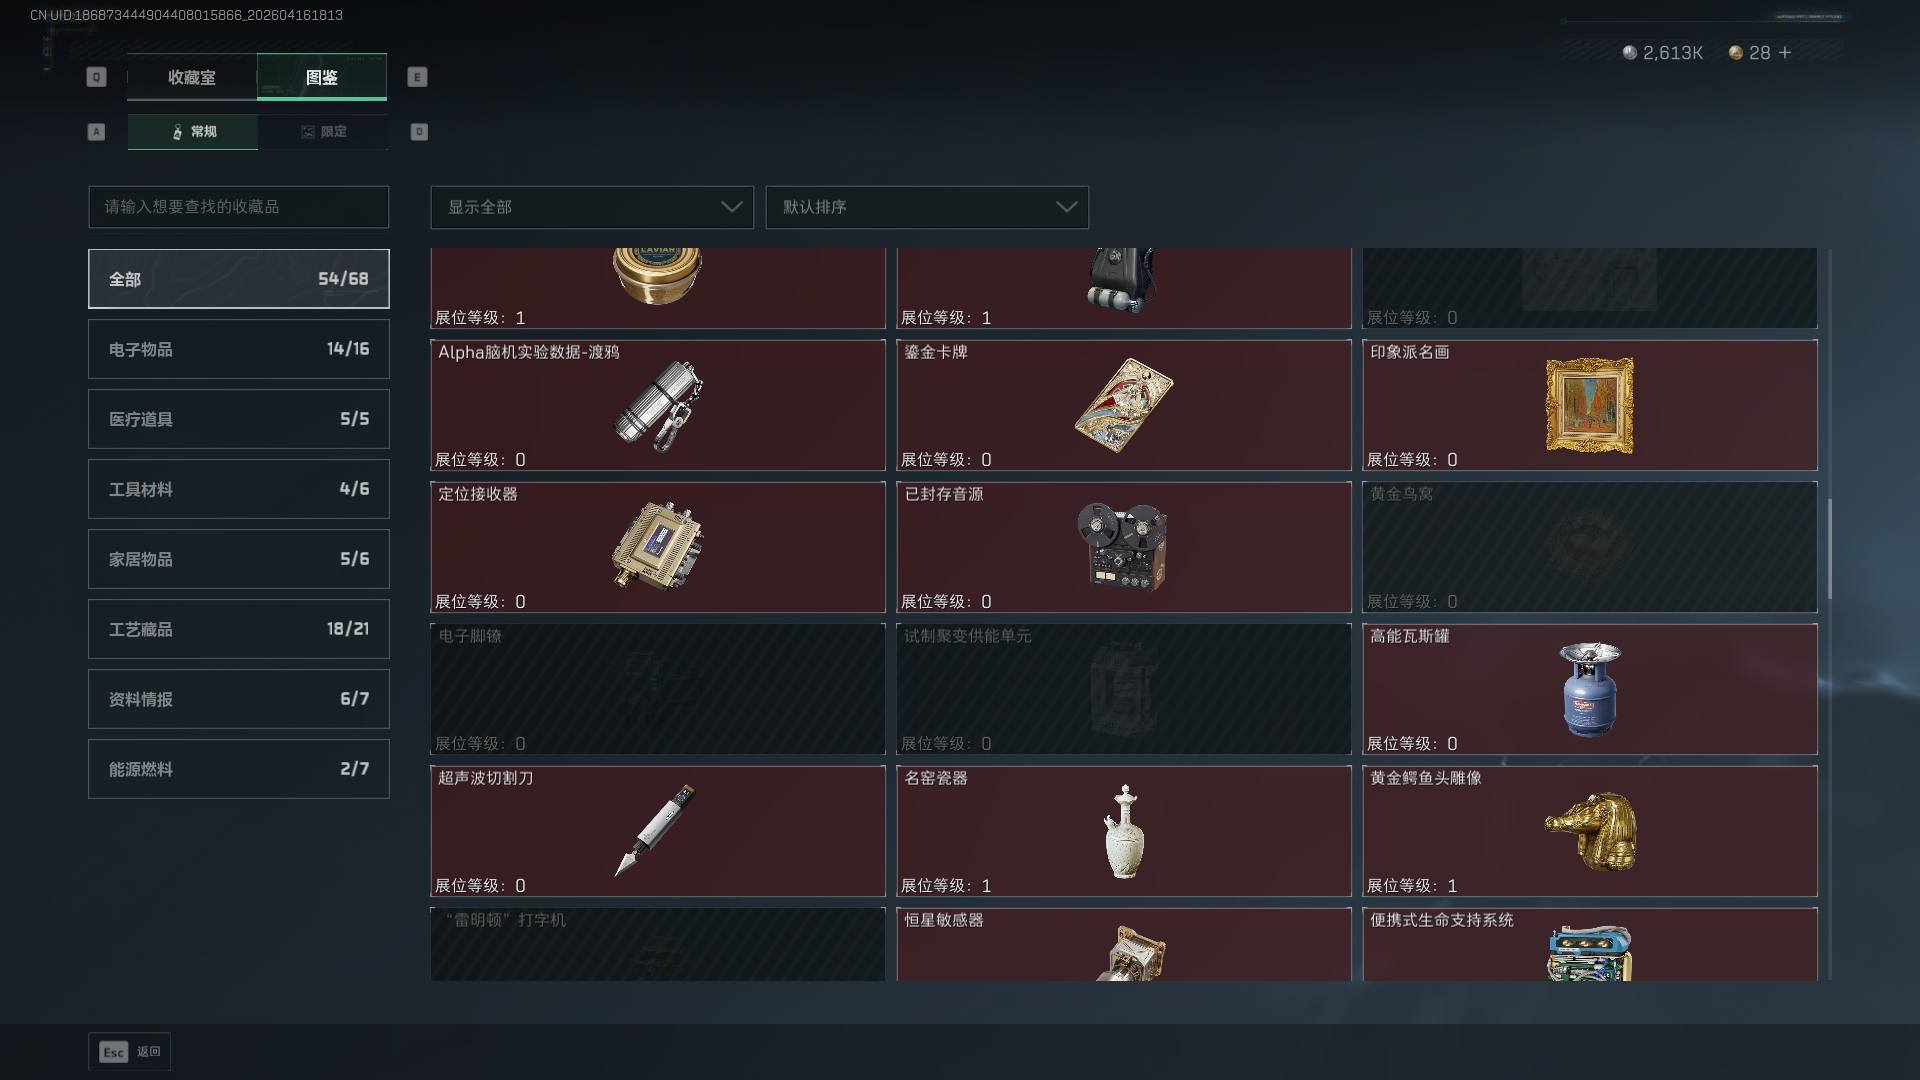Select the 印象派名画 painting item
Image resolution: width=1920 pixels, height=1080 pixels.
[1590, 405]
